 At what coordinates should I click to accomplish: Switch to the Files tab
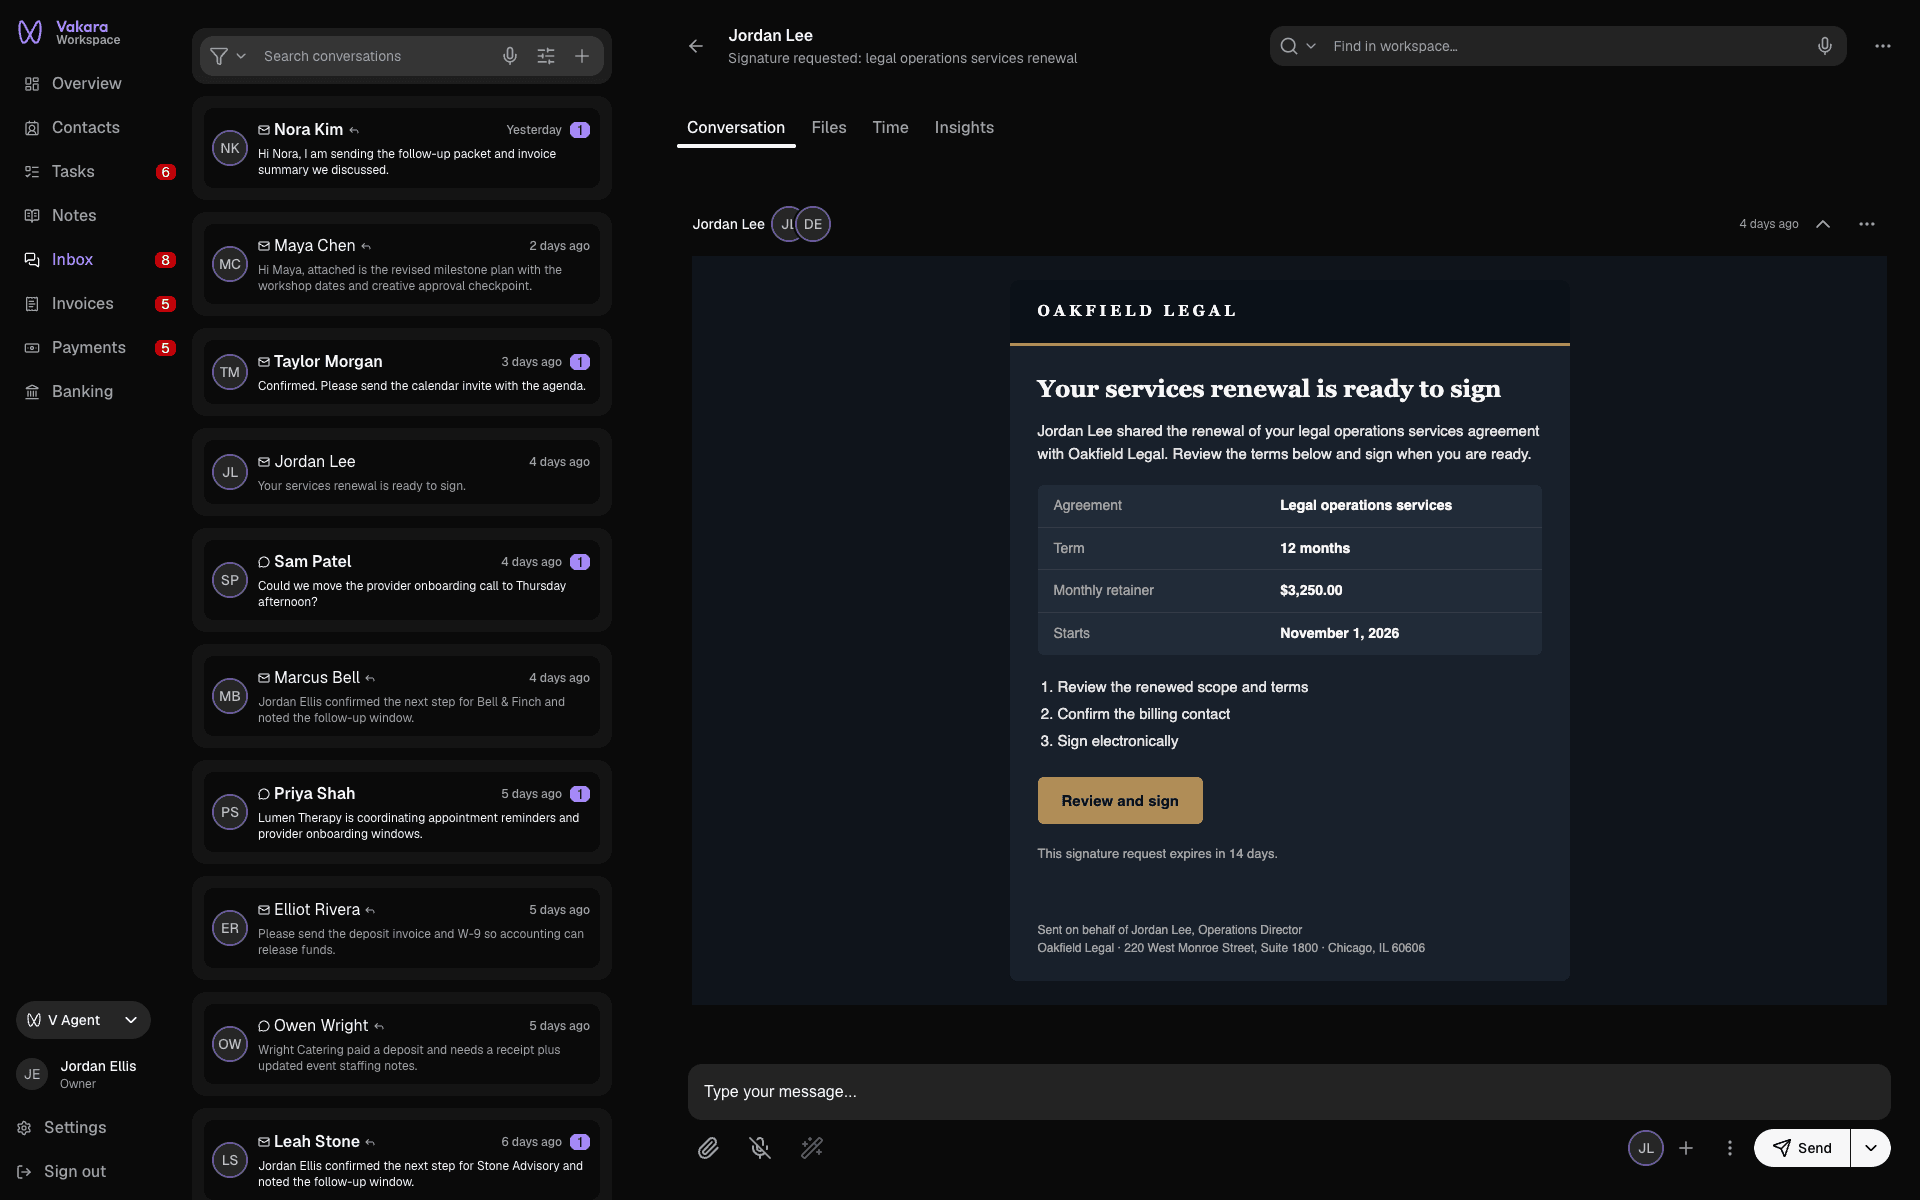click(x=829, y=128)
